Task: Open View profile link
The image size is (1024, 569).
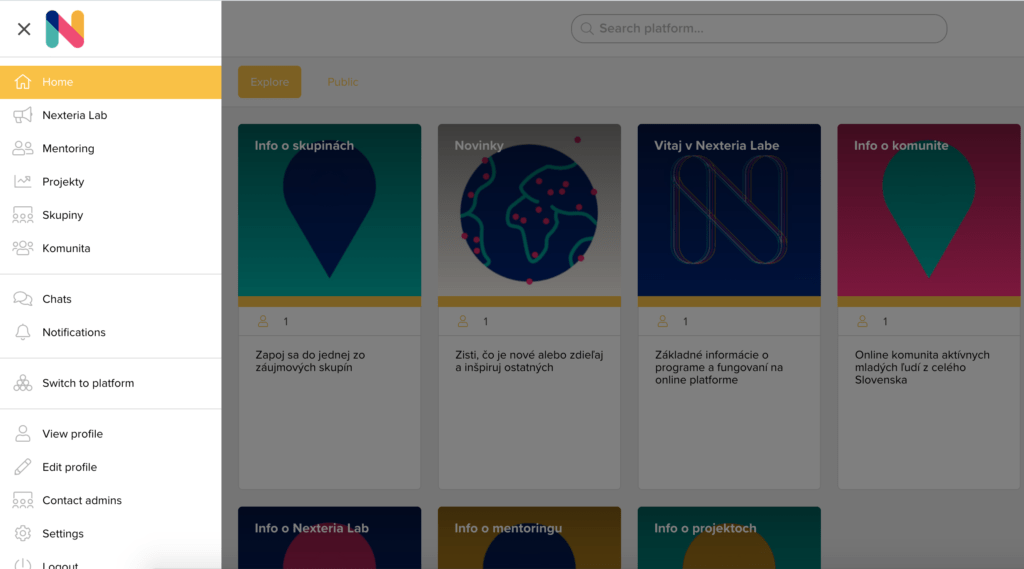Action: (72, 434)
